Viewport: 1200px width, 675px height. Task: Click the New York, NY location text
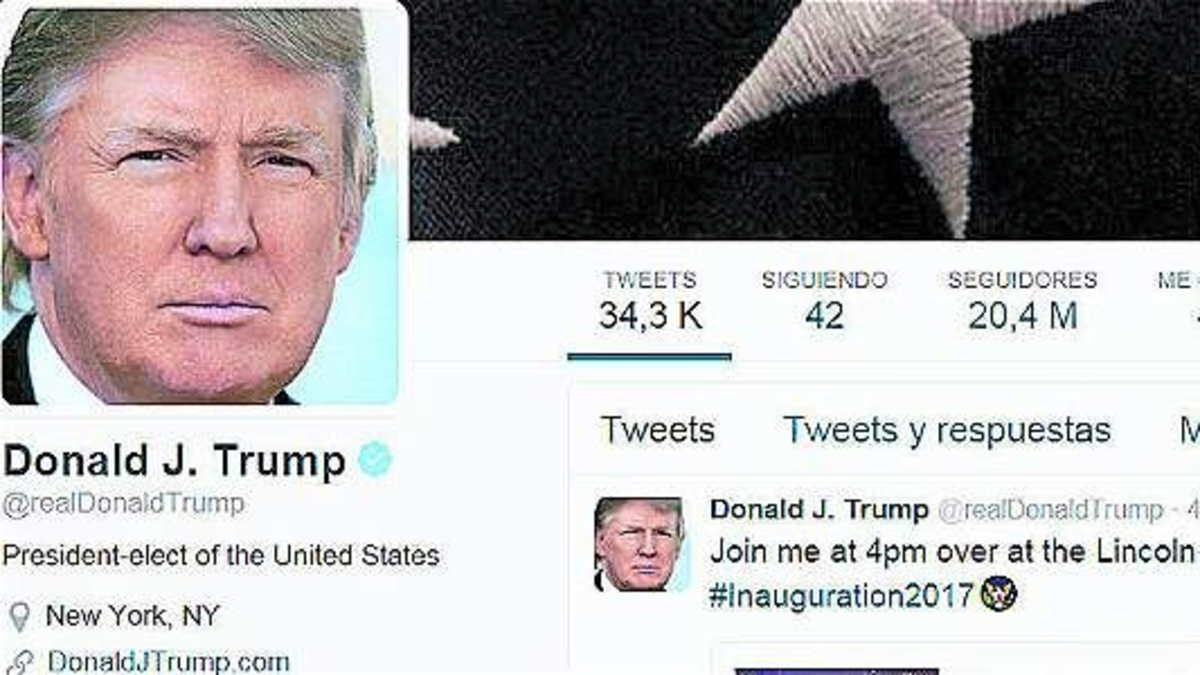coord(133,616)
